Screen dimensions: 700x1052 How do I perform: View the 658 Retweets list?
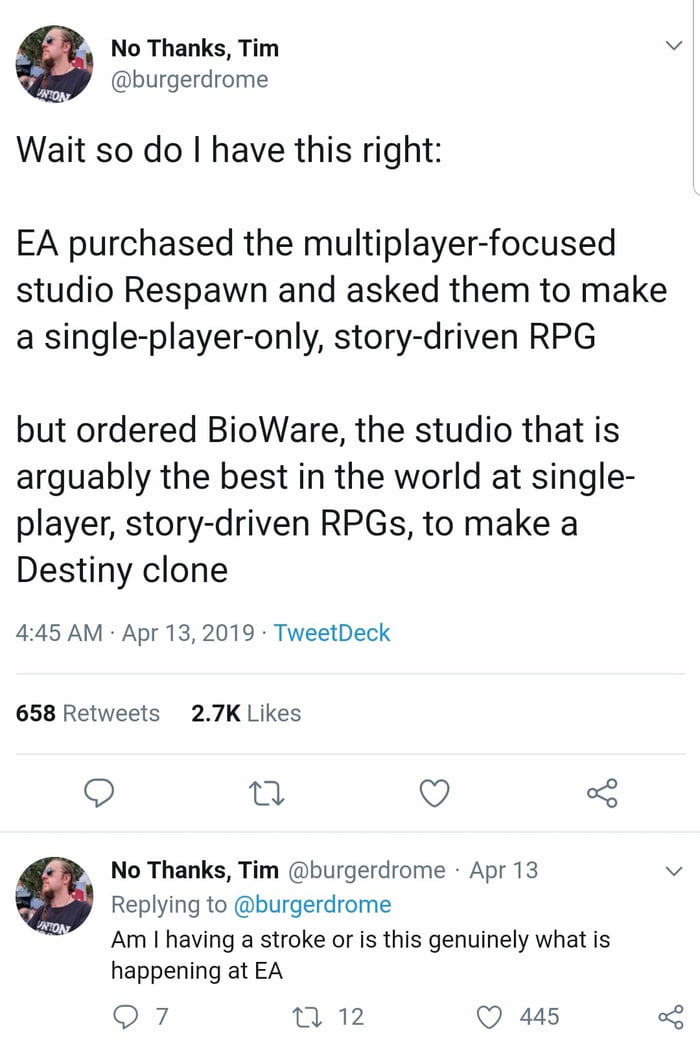coord(87,713)
